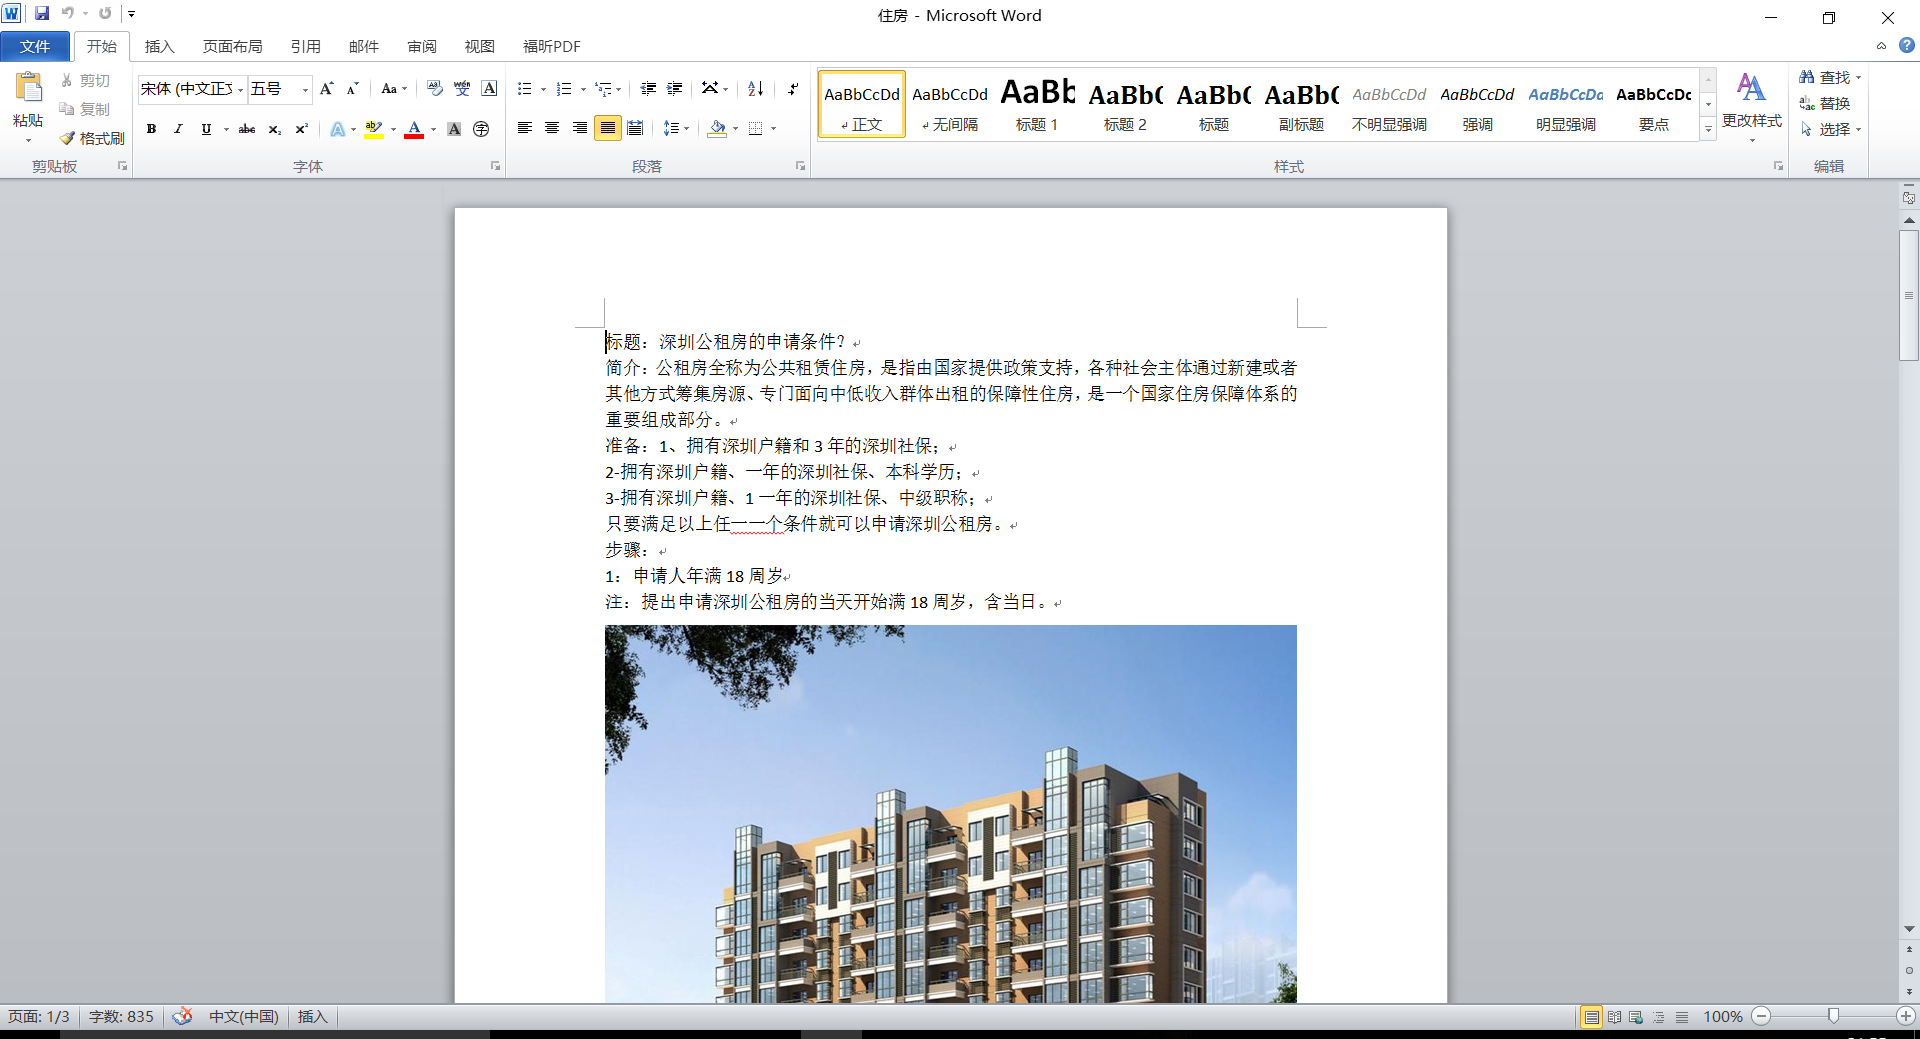The height and width of the screenshot is (1039, 1920).
Task: Click the zoom slider handle
Action: [x=1833, y=1016]
